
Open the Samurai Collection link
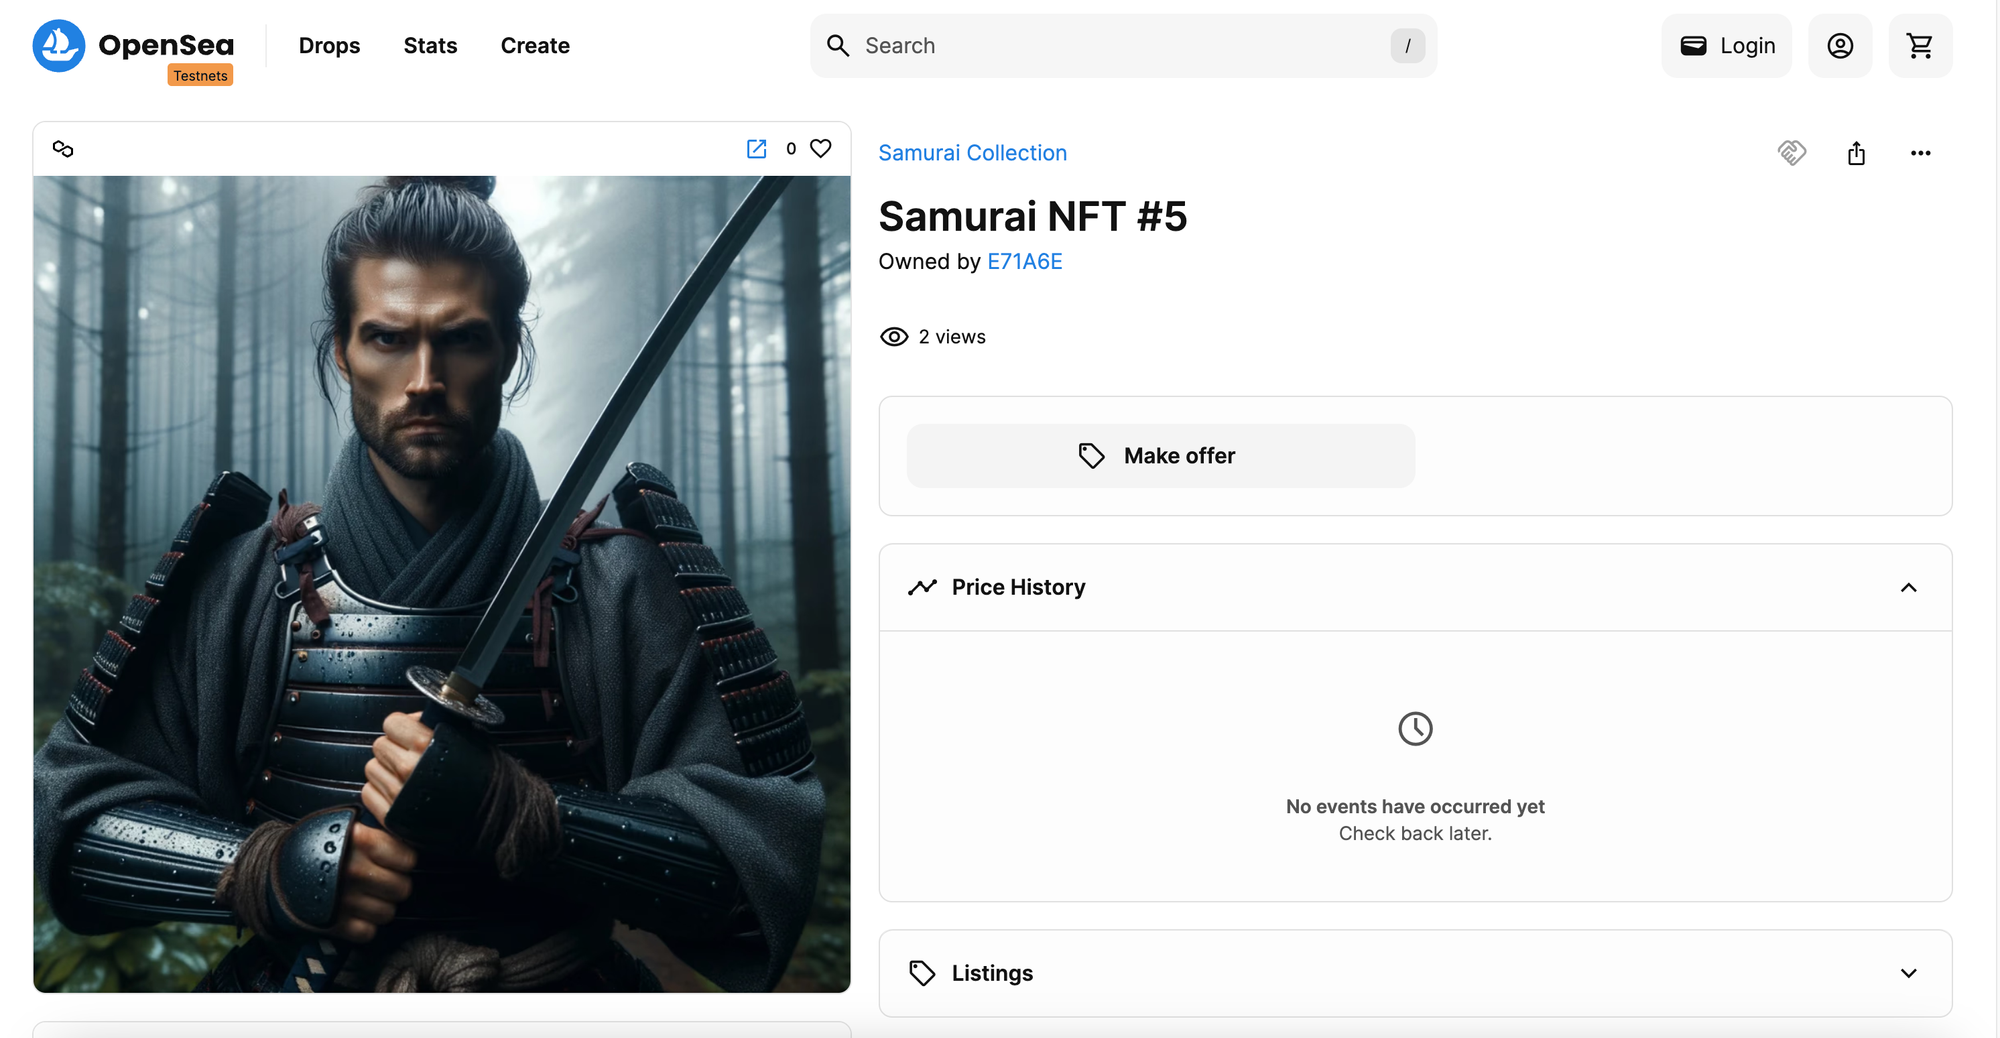click(973, 153)
